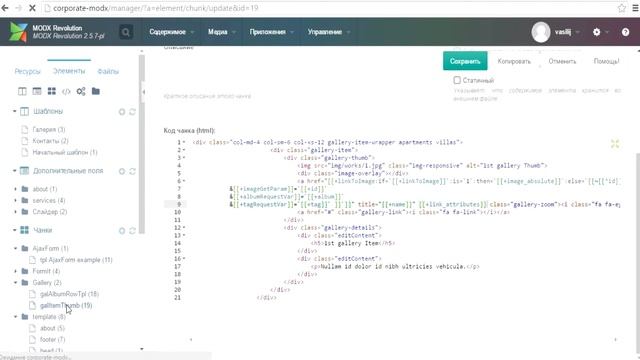Viewport: 640px width, 360px height.
Task: Click the Помощь! button
Action: pos(606,61)
